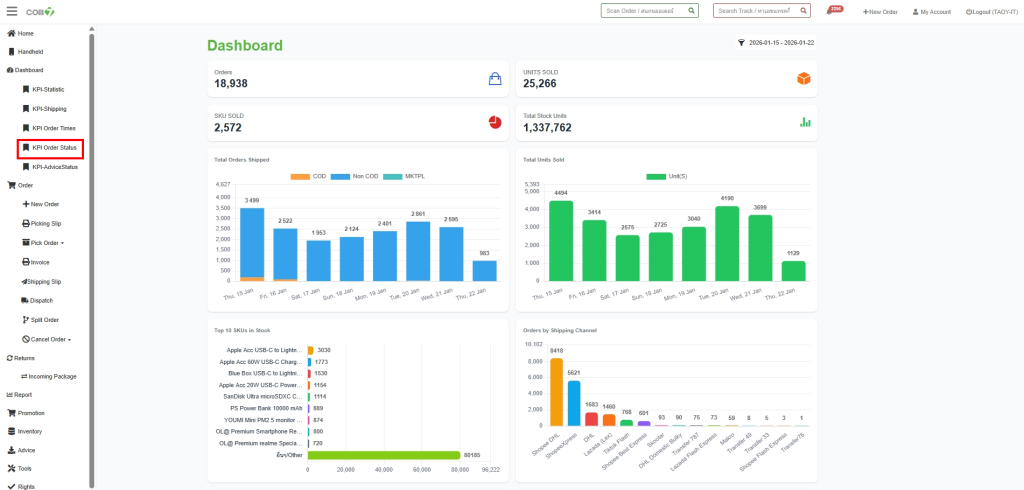The image size is (1024, 490).
Task: Log out using Logout (TAOY-IT)
Action: (x=990, y=12)
